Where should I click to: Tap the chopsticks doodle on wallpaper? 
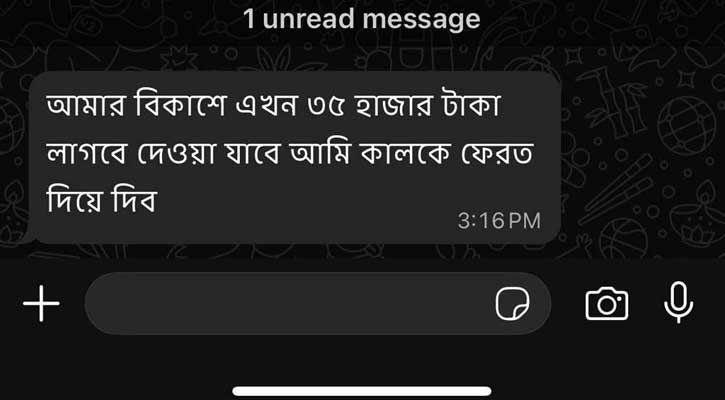coord(616,189)
